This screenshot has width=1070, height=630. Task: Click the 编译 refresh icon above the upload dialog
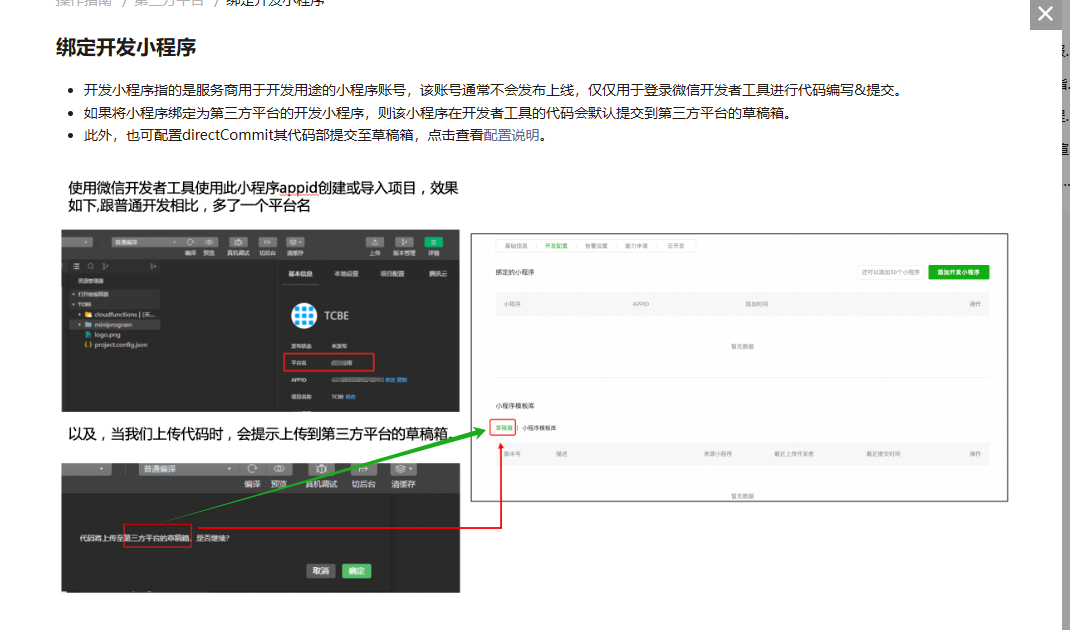(x=252, y=468)
